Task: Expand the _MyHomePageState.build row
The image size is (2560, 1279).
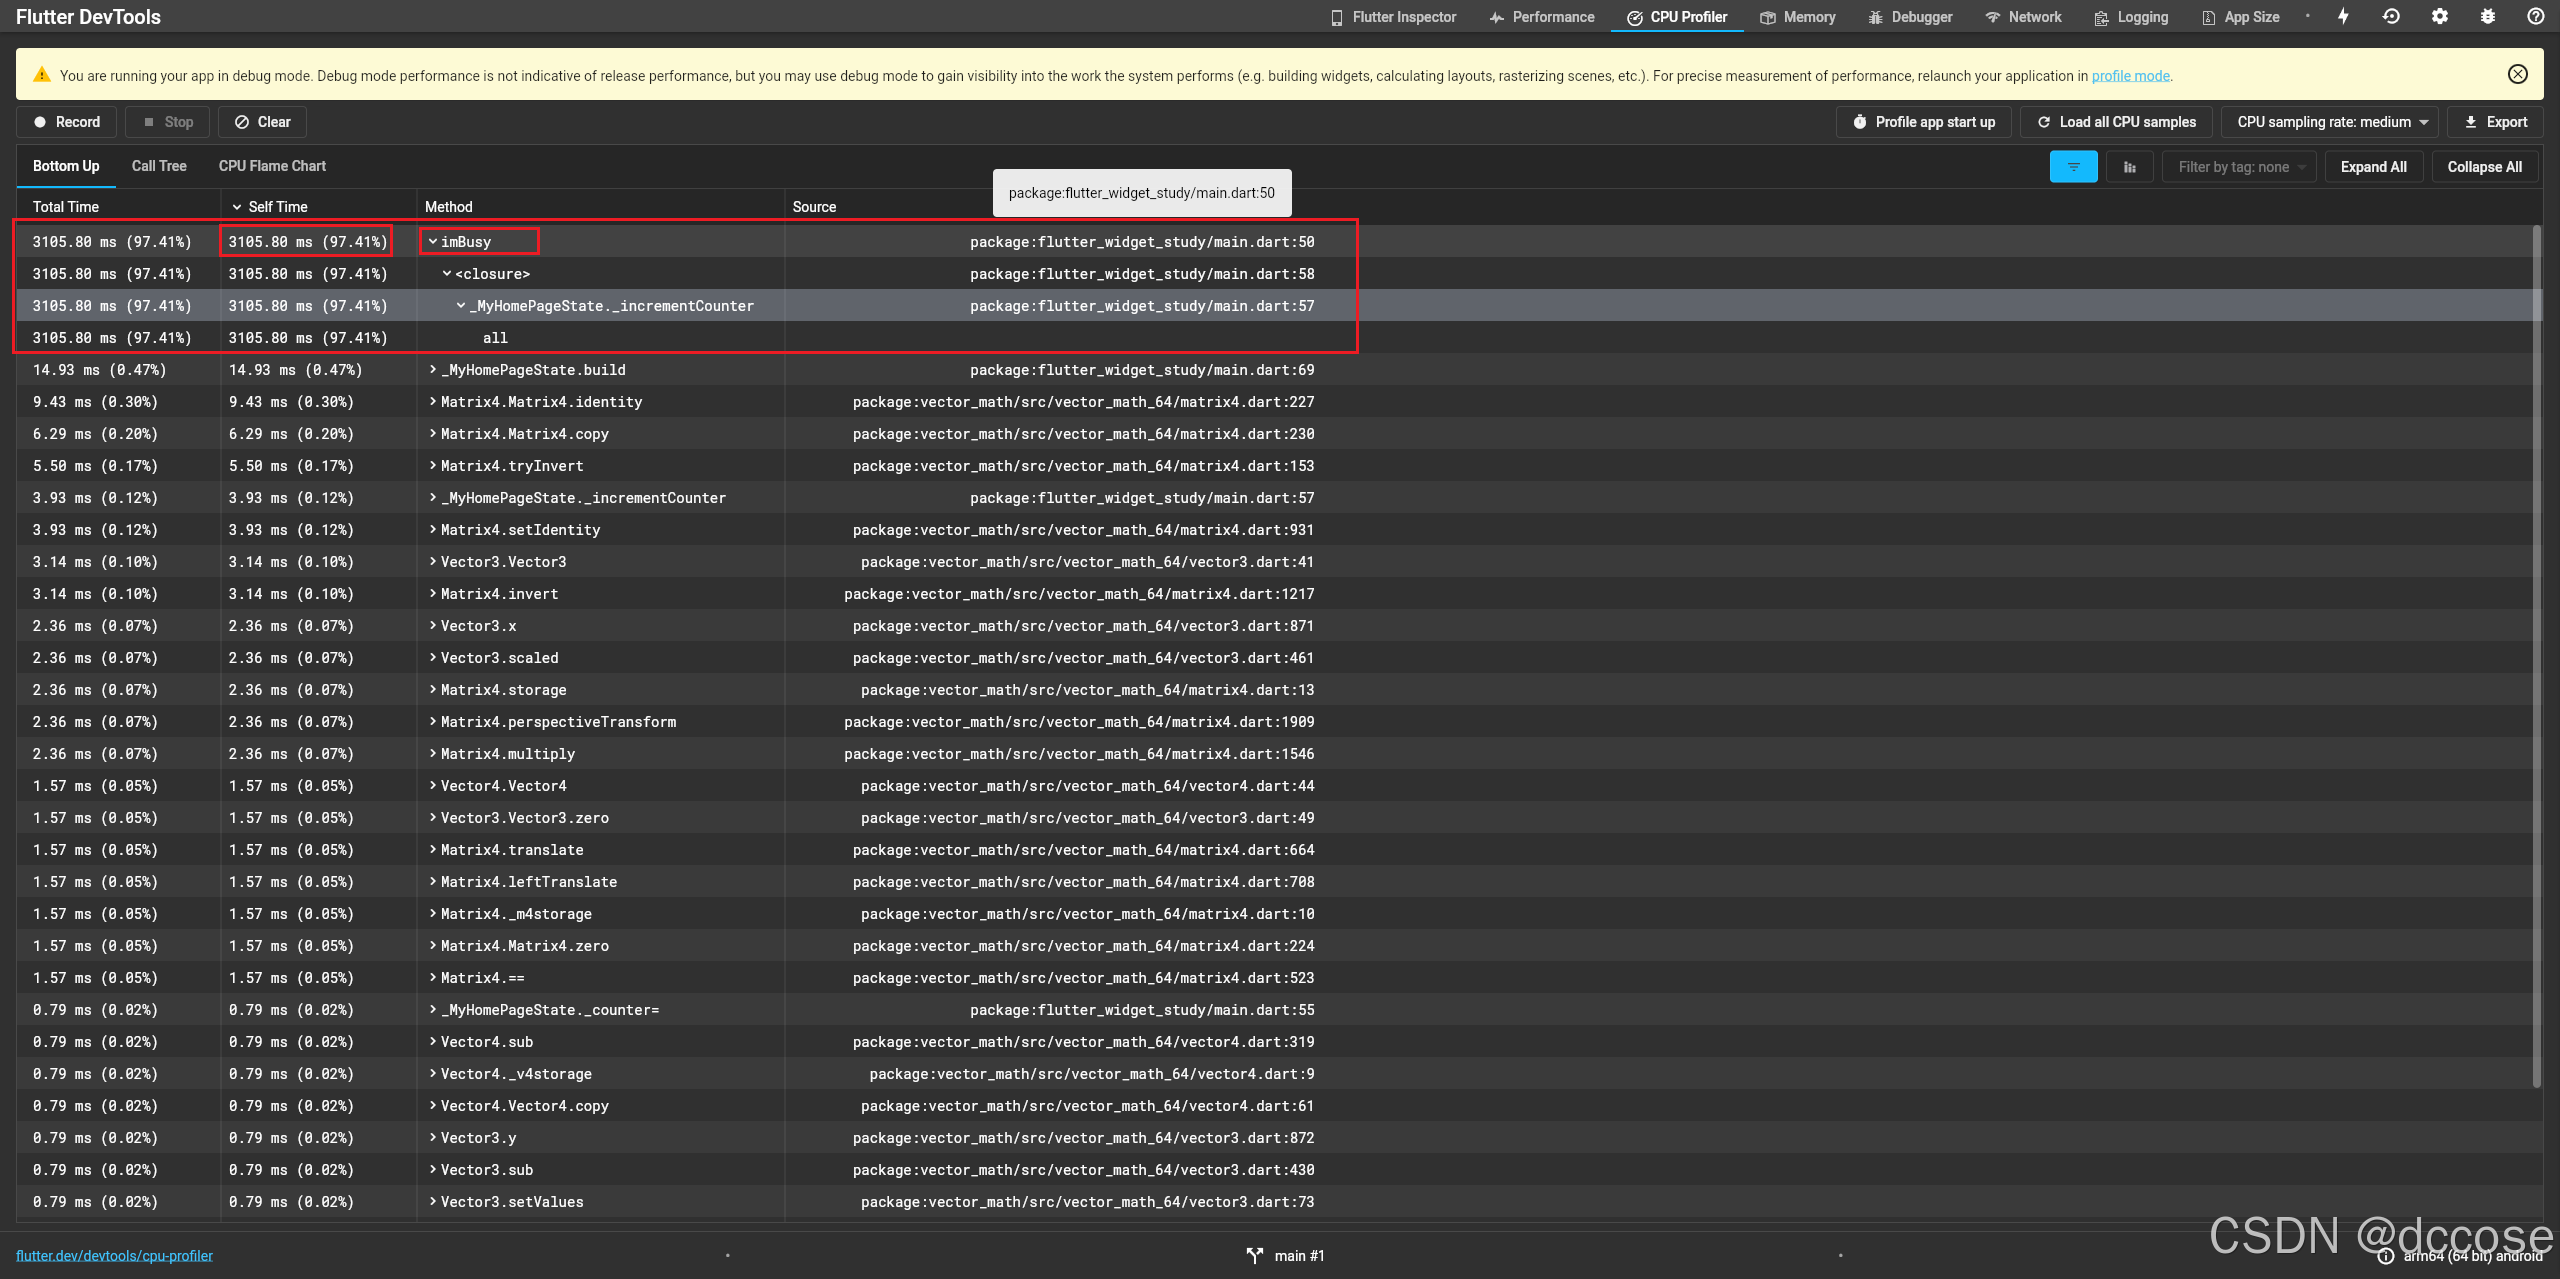Action: point(433,370)
